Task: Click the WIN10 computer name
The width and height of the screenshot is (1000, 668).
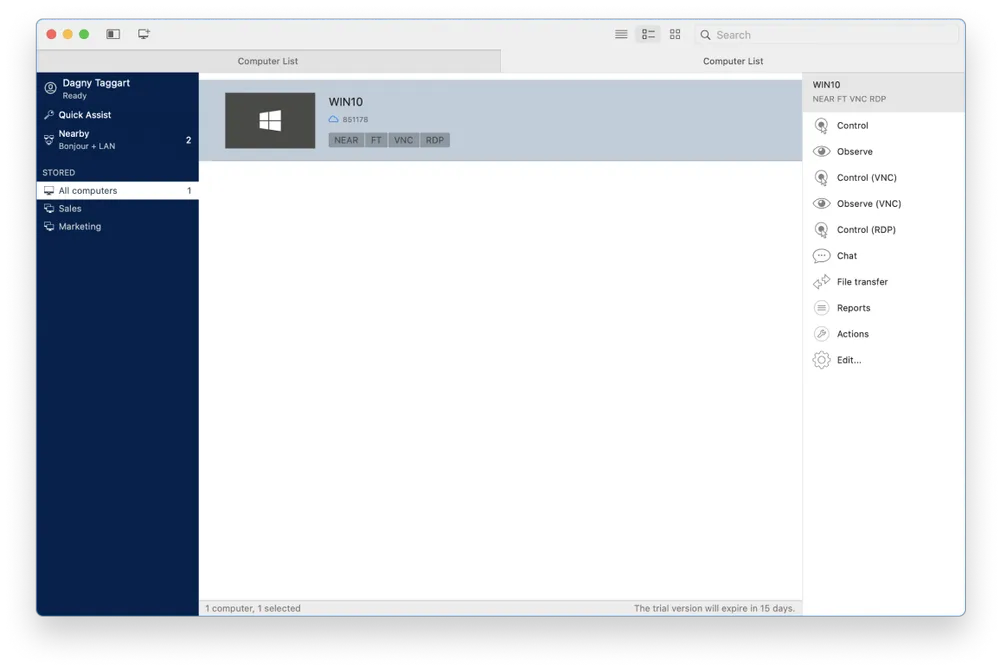Action: (x=346, y=102)
